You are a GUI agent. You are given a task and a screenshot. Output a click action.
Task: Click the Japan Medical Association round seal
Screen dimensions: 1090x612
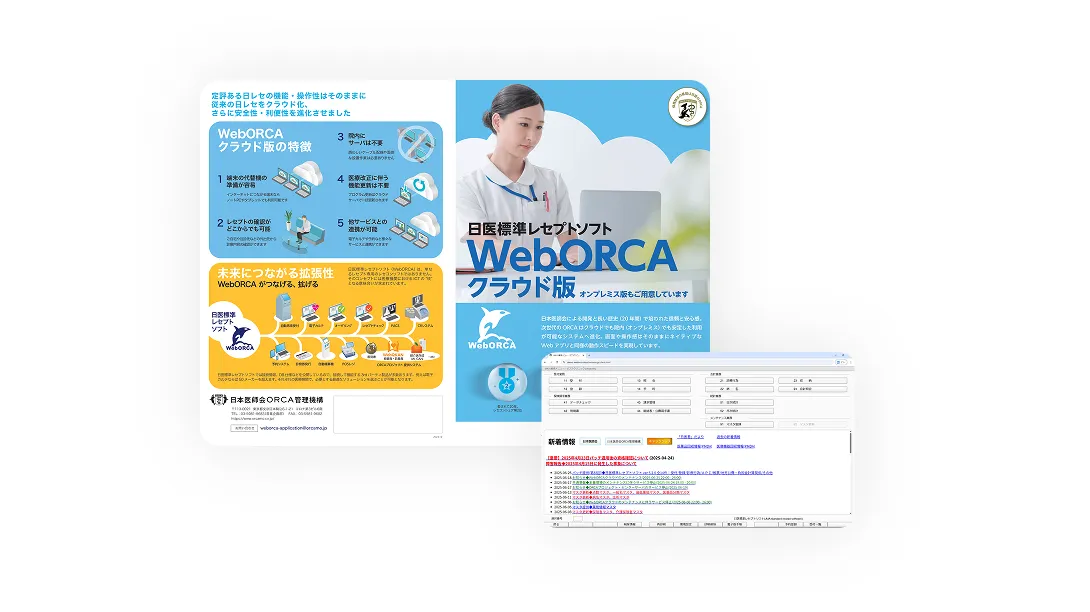687,107
